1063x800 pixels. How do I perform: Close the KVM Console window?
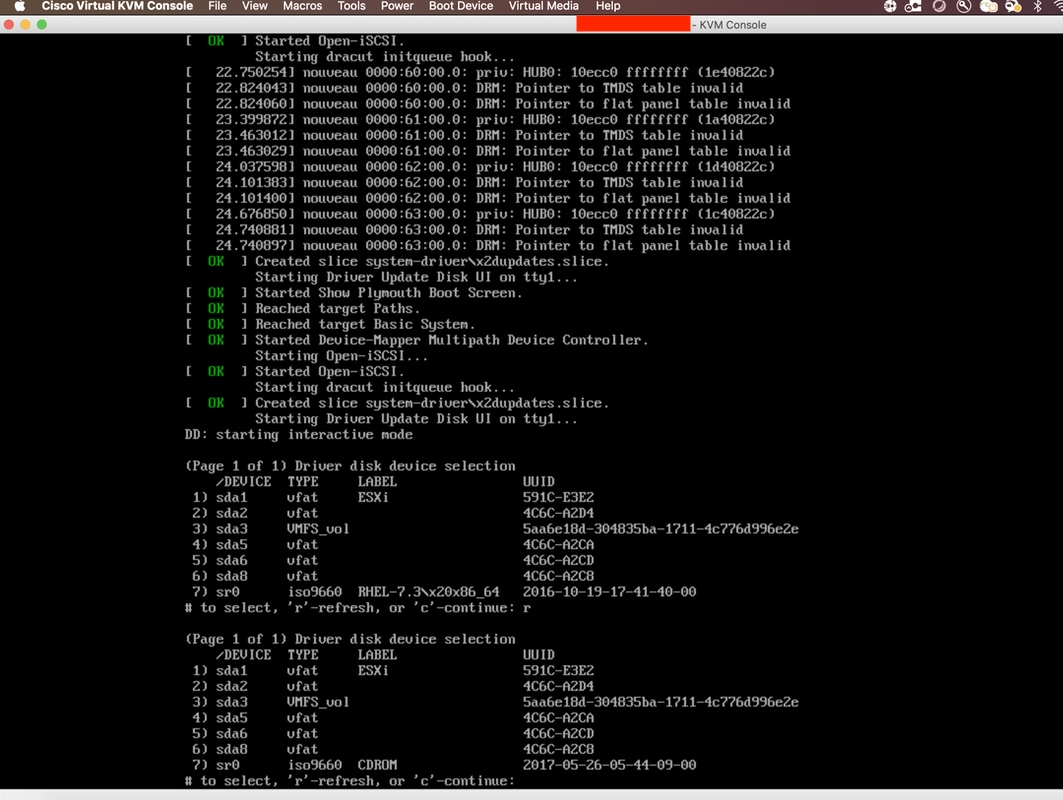9,24
